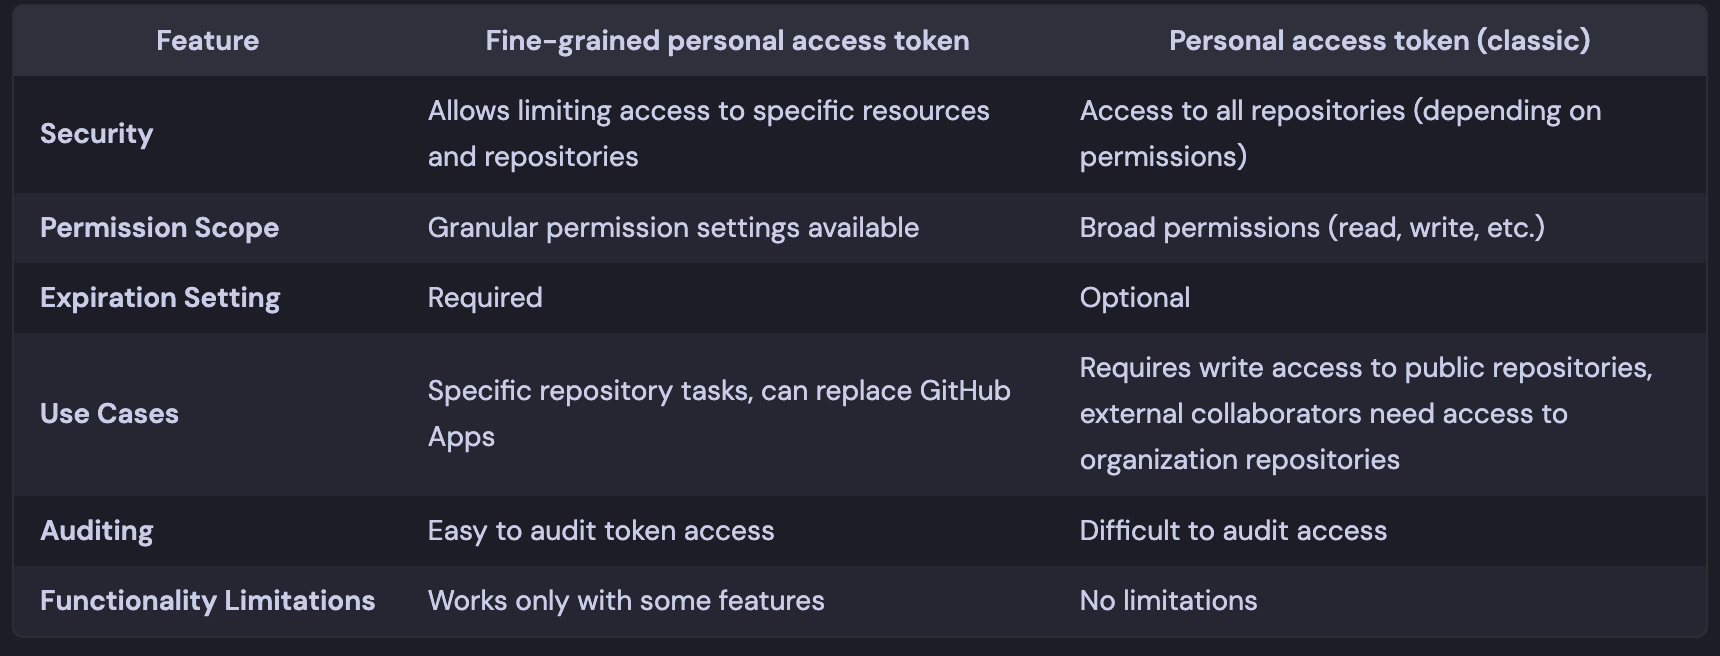Click the 'Expiration Setting' row label
Screen dimensions: 1720x656
160,298
